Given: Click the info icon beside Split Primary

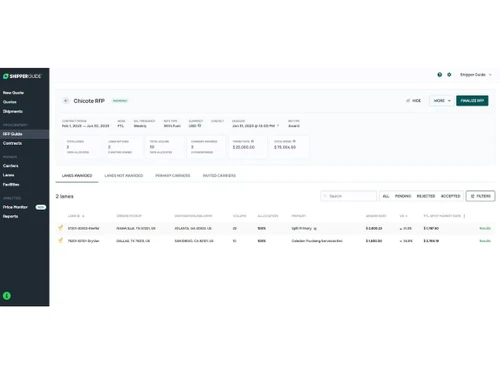Looking at the screenshot, I should pyautogui.click(x=315, y=228).
